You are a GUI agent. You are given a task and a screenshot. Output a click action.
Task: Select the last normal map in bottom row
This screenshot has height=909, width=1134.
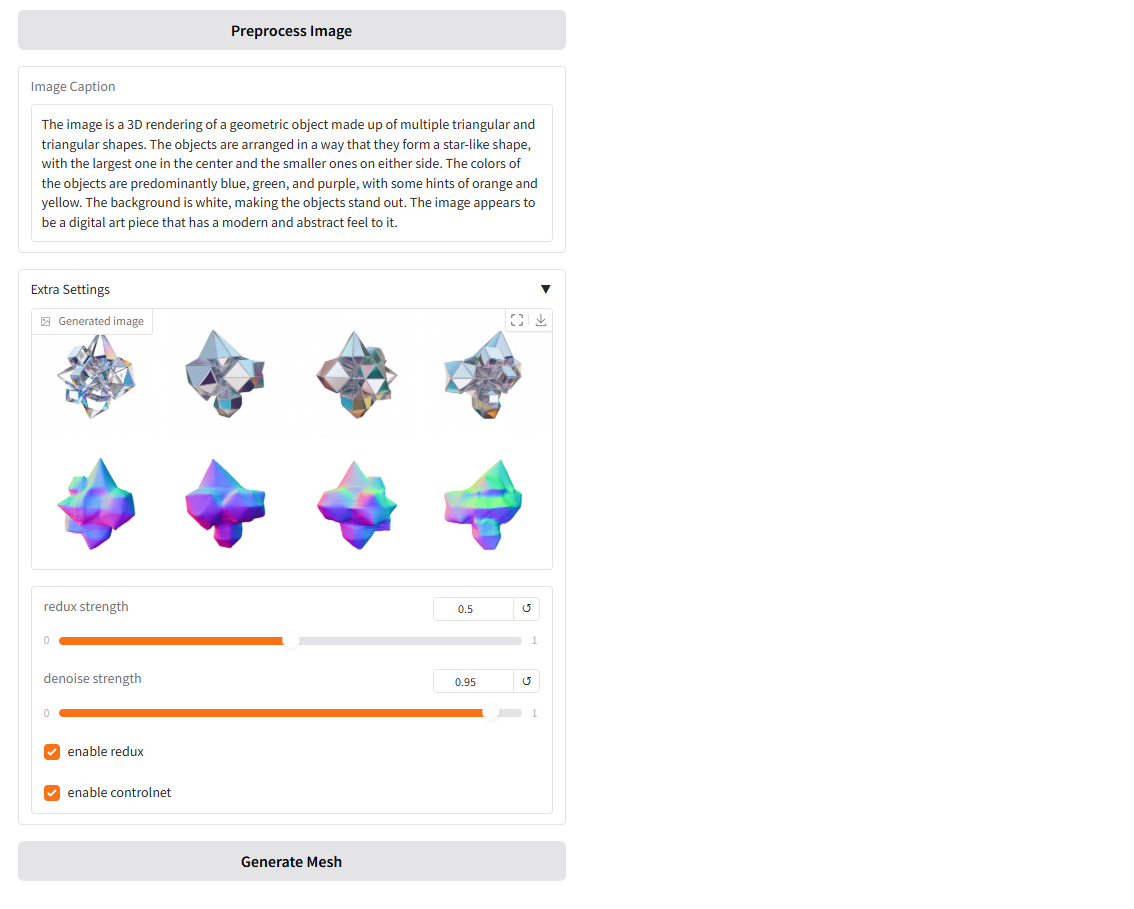click(x=484, y=504)
